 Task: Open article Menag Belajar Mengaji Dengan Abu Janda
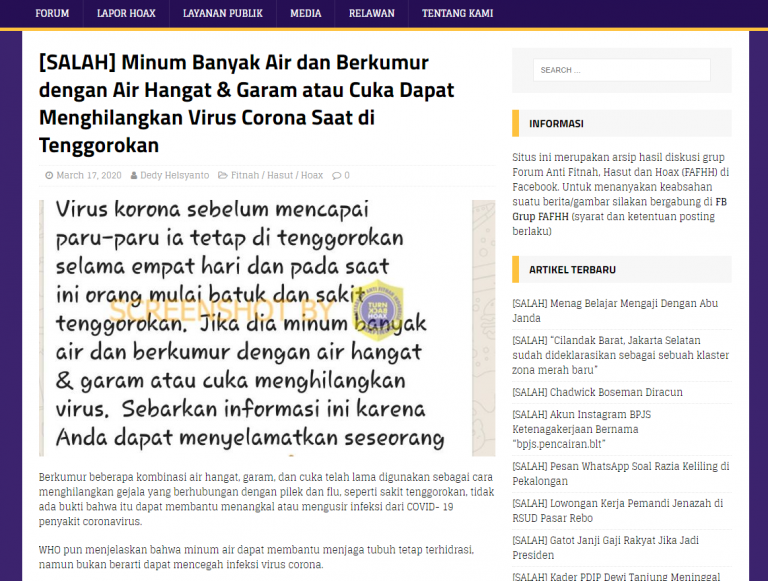point(615,311)
